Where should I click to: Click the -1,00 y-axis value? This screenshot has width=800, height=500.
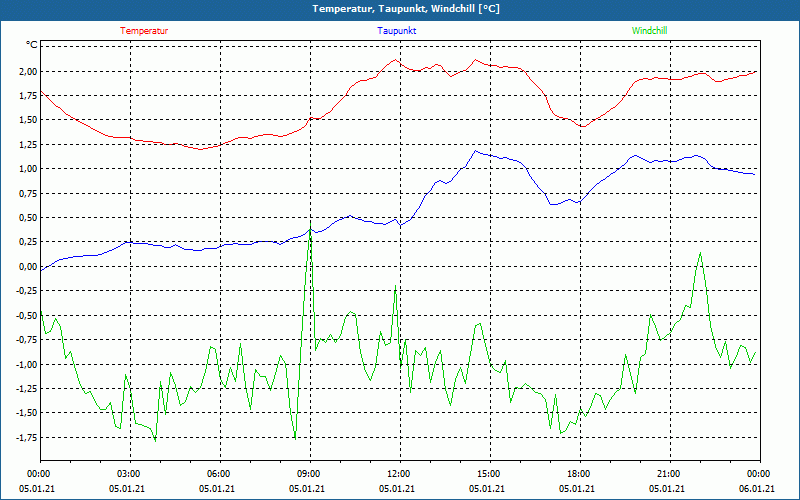pyautogui.click(x=27, y=364)
